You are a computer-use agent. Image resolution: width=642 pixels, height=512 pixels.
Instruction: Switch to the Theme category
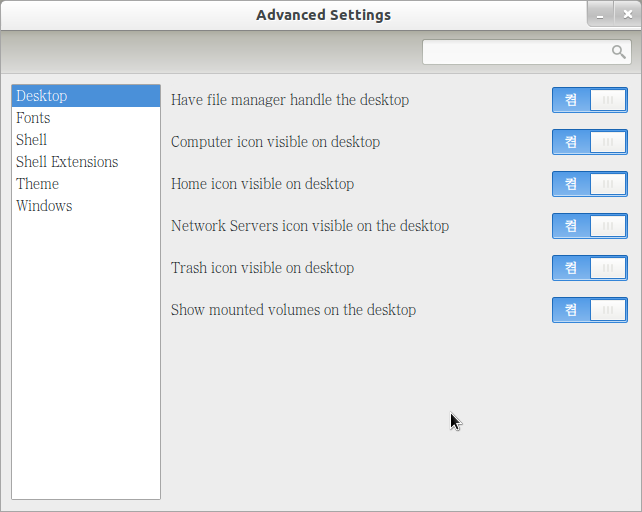pos(86,184)
